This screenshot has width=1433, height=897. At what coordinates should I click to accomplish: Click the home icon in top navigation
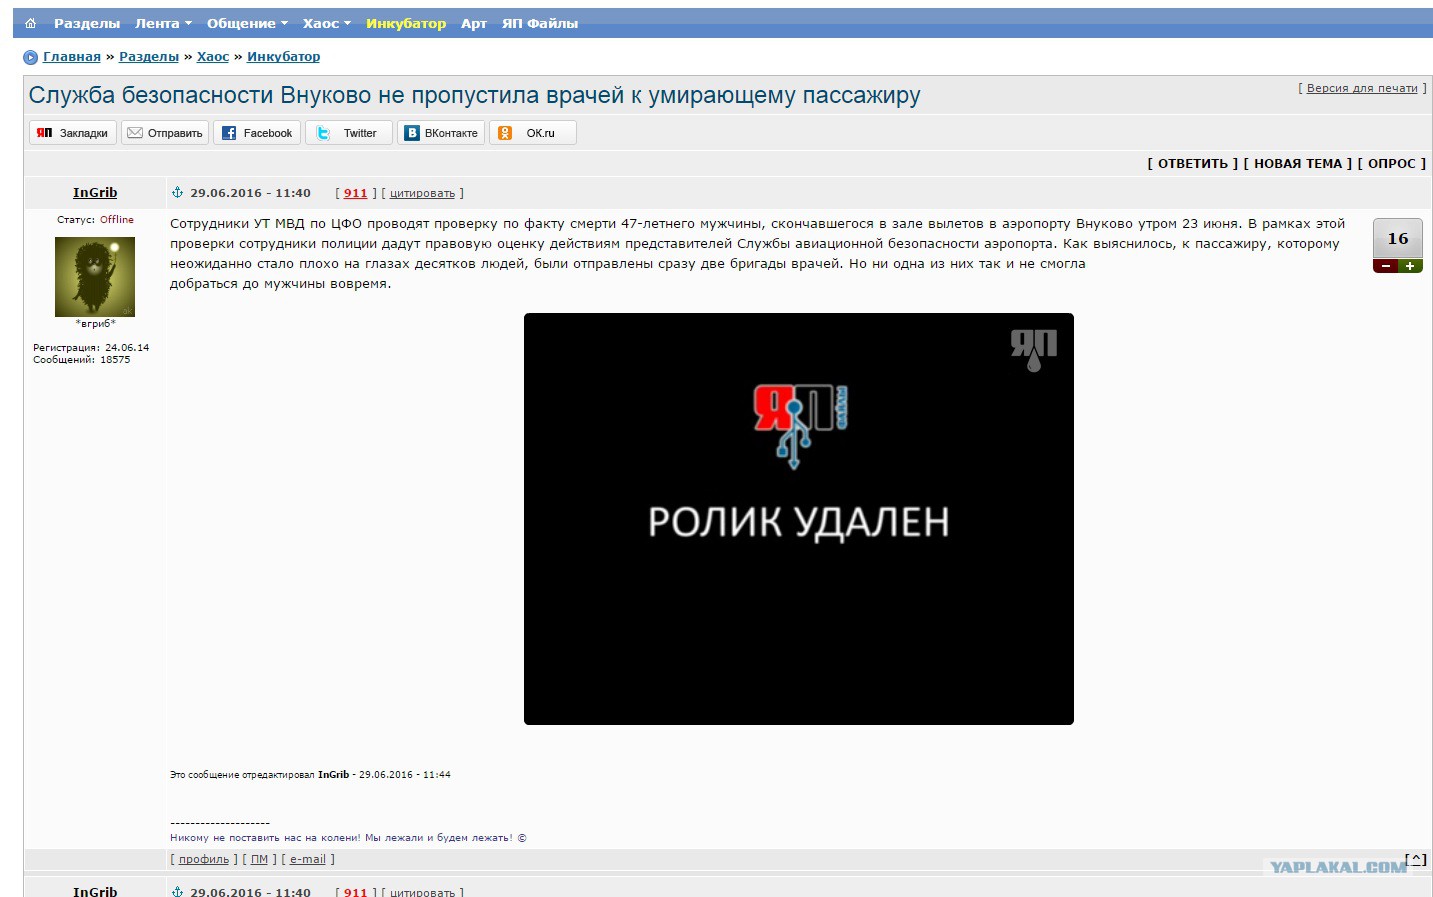click(x=30, y=23)
